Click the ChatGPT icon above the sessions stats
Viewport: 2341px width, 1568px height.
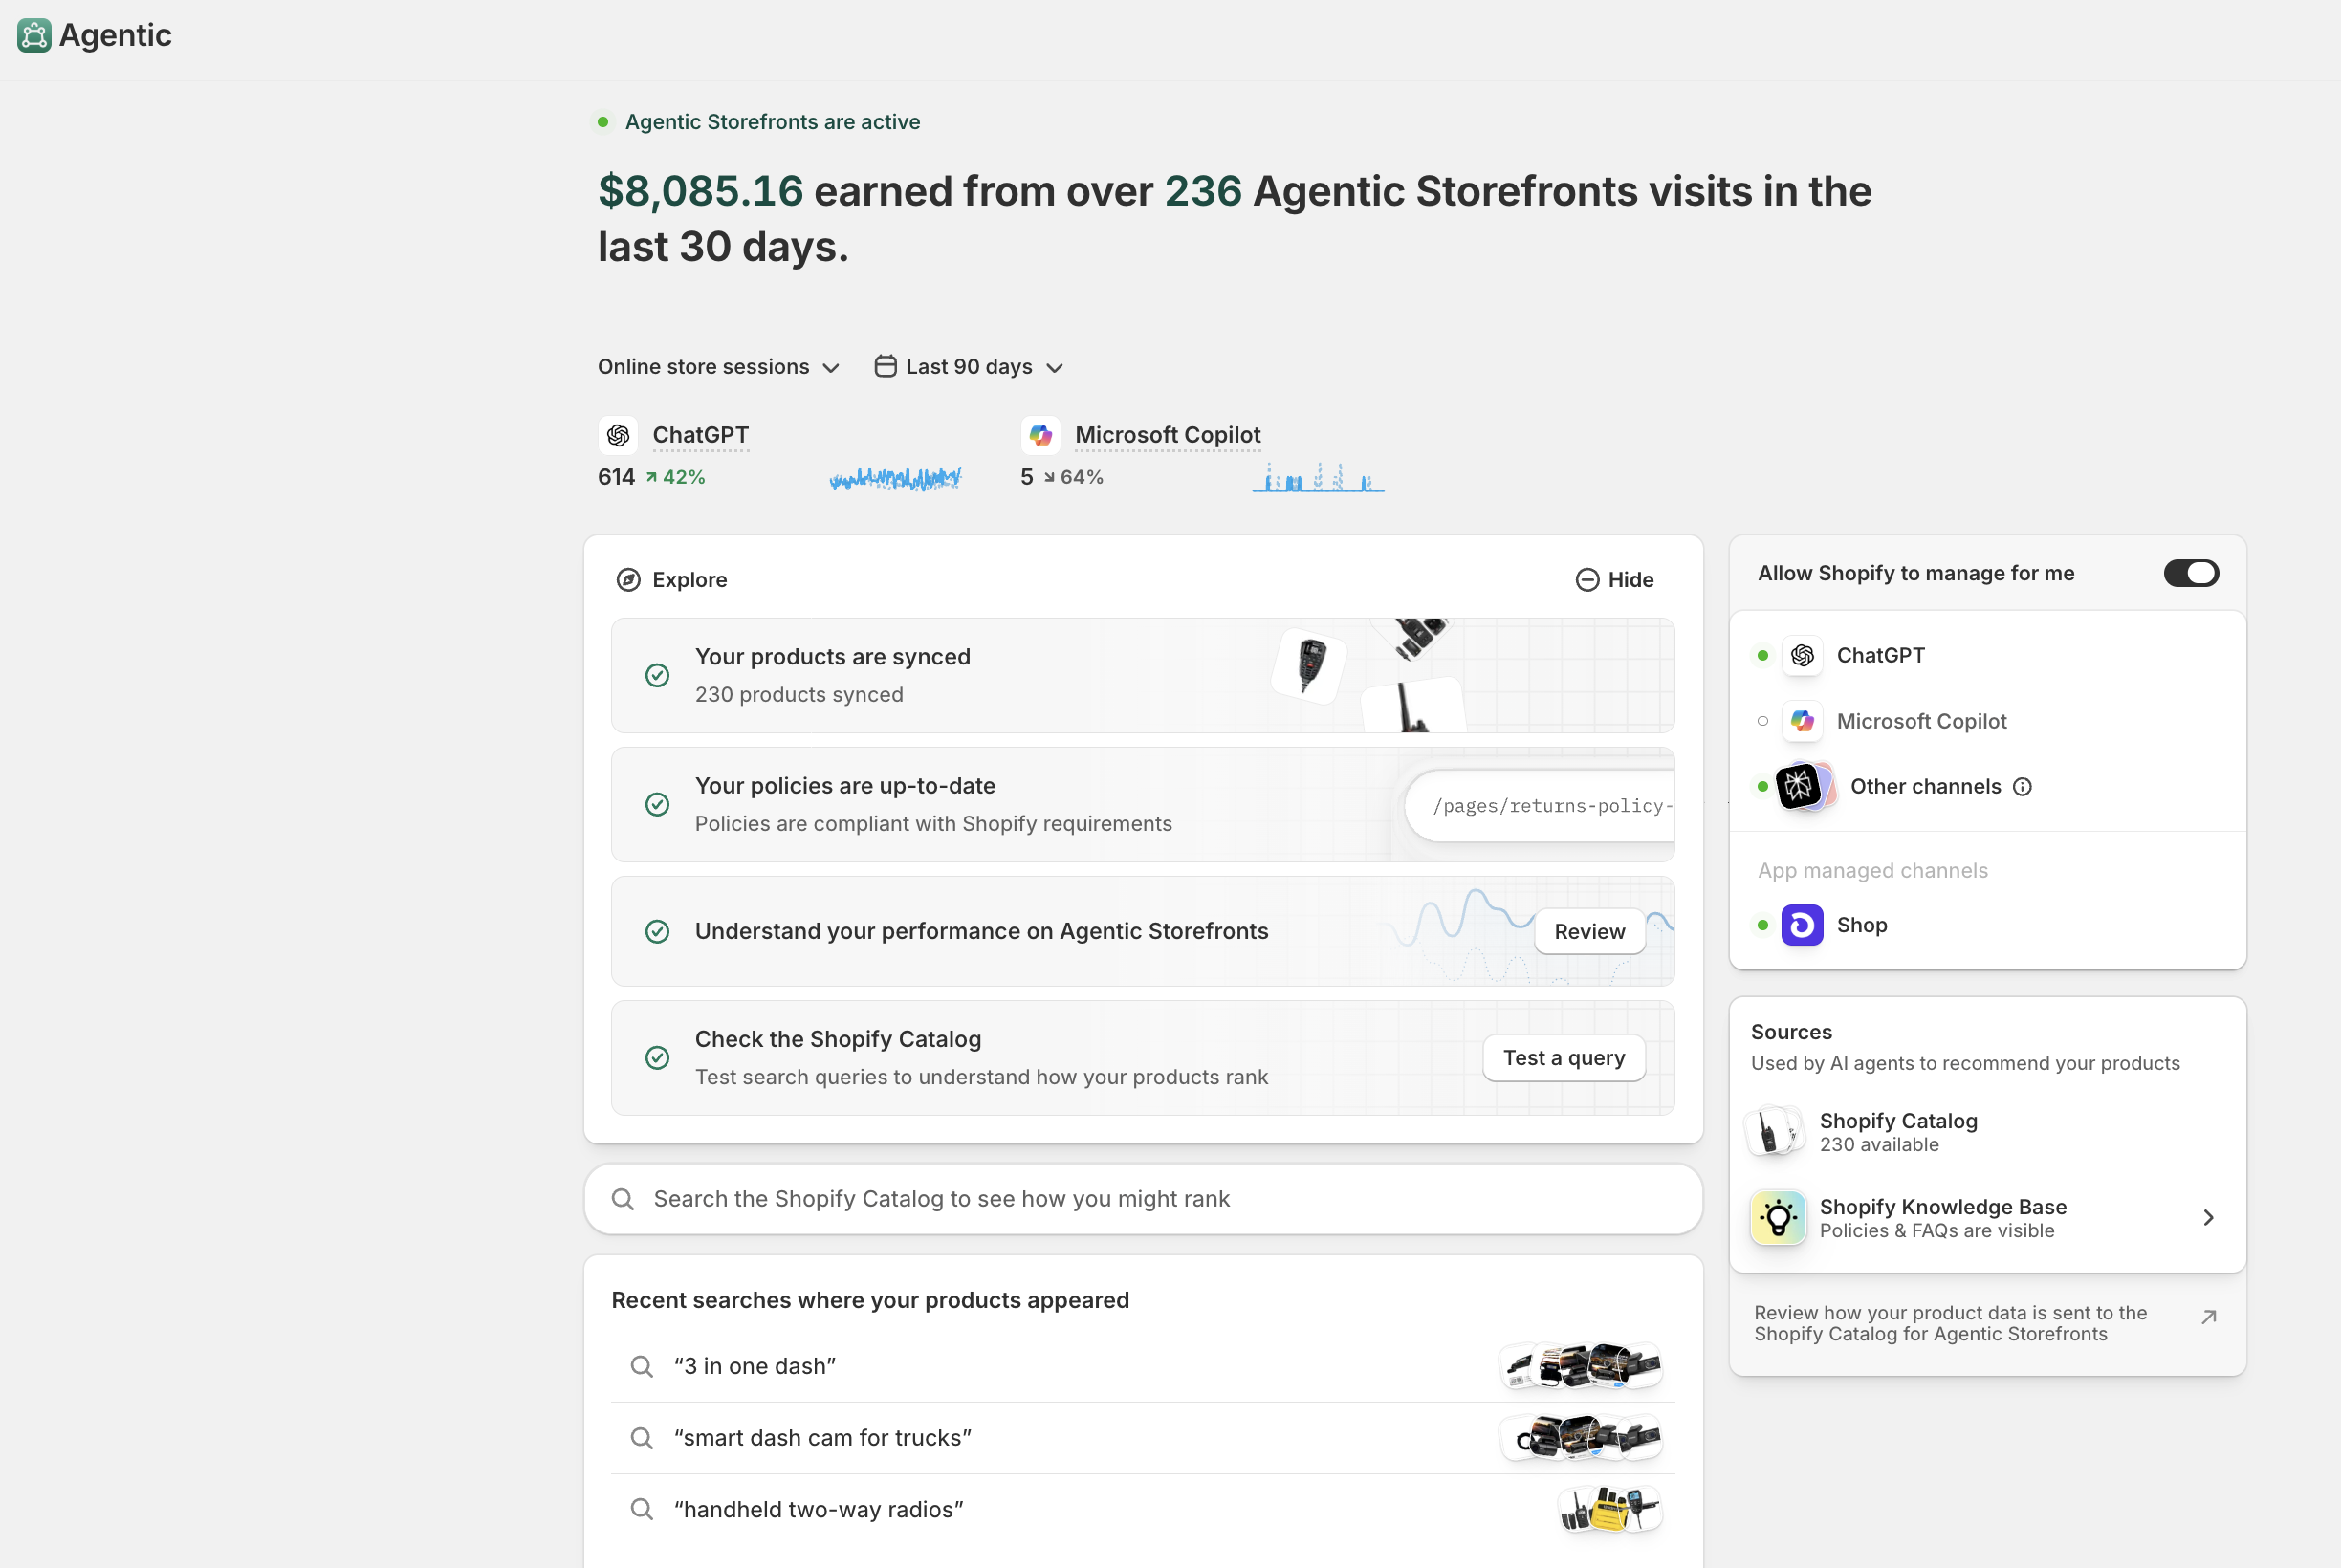click(618, 435)
